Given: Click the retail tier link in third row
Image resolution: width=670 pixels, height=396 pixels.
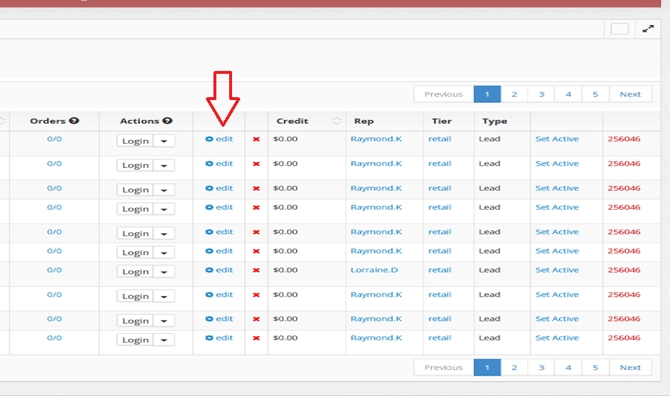Looking at the screenshot, I should pos(440,188).
